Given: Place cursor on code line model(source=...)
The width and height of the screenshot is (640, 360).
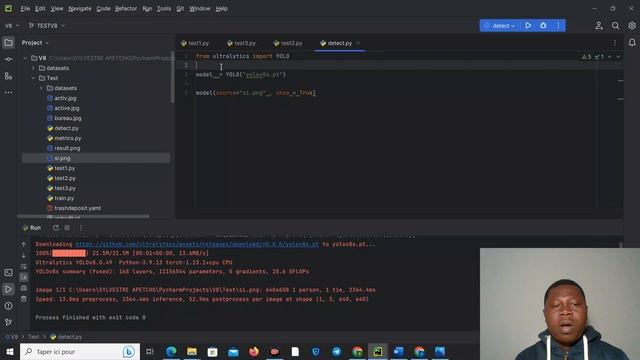Looking at the screenshot, I should 256,93.
